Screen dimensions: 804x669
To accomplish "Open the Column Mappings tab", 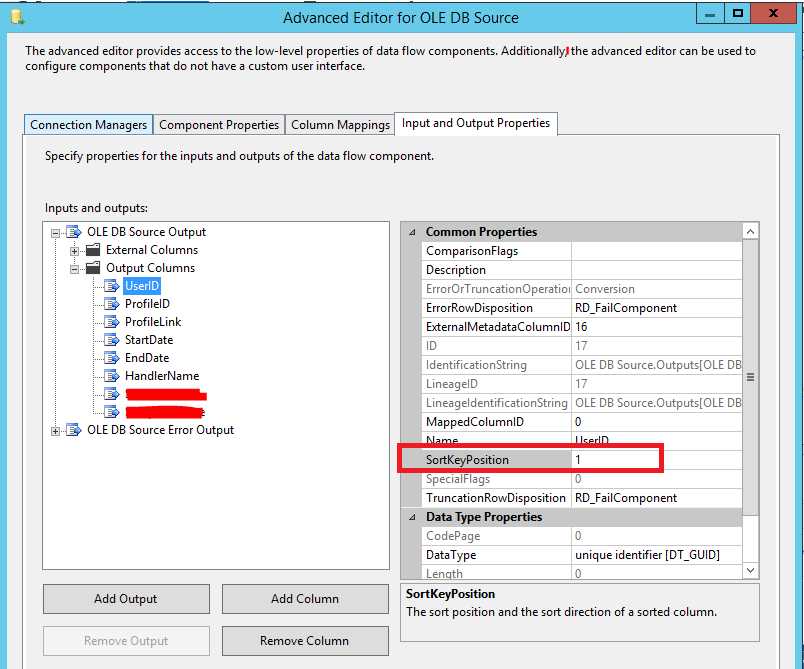I will click(340, 125).
